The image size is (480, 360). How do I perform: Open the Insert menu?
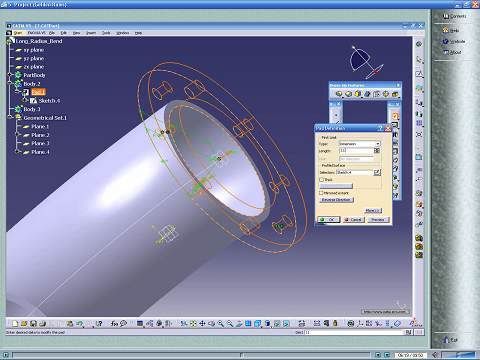pos(91,33)
